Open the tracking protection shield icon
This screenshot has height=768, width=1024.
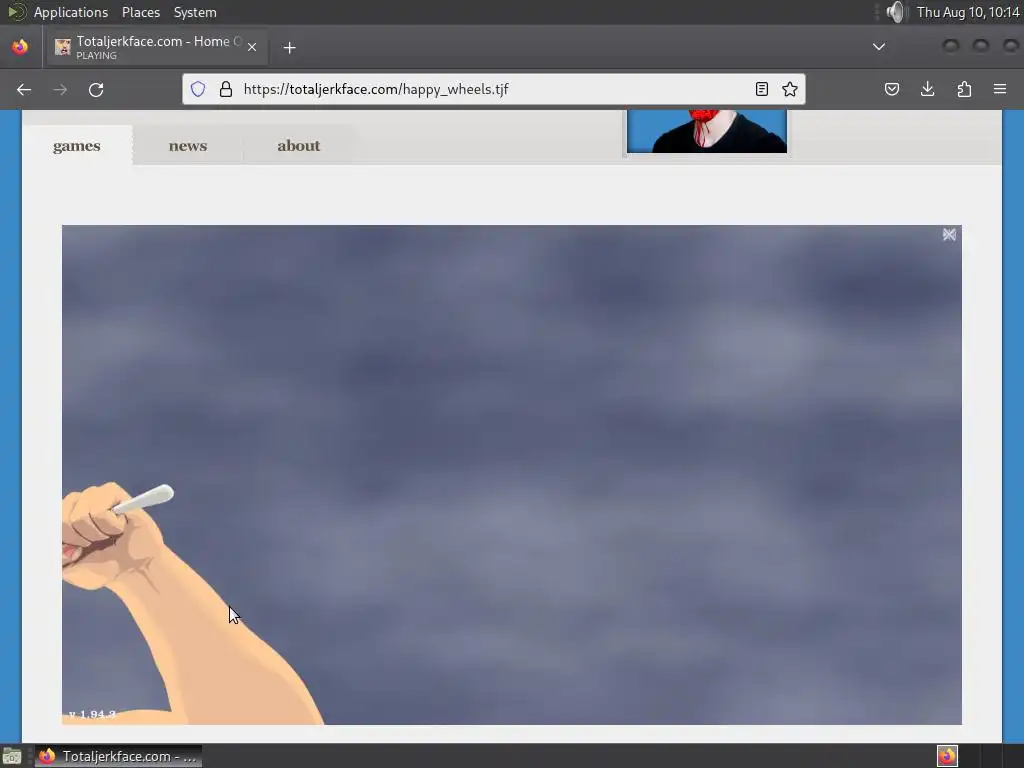point(198,89)
